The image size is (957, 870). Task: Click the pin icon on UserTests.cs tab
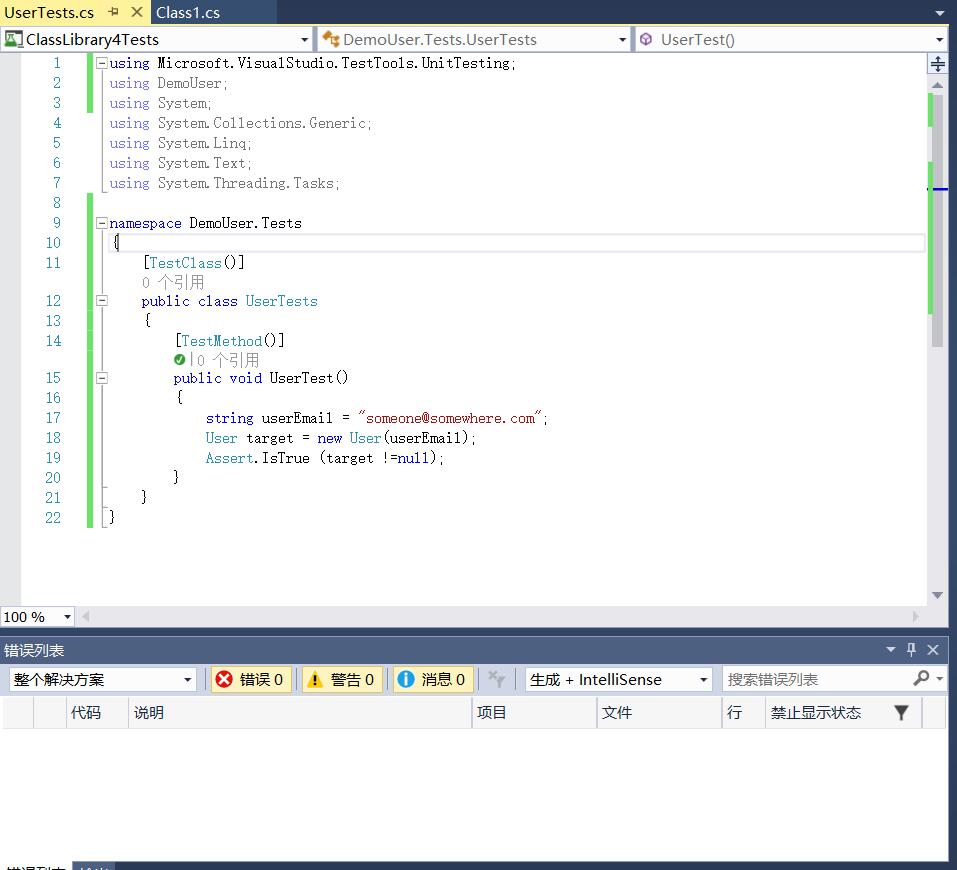[x=113, y=12]
